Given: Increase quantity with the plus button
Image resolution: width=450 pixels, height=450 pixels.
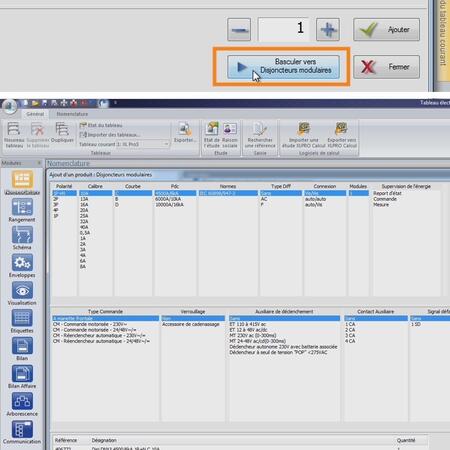Looking at the screenshot, I should 328,30.
